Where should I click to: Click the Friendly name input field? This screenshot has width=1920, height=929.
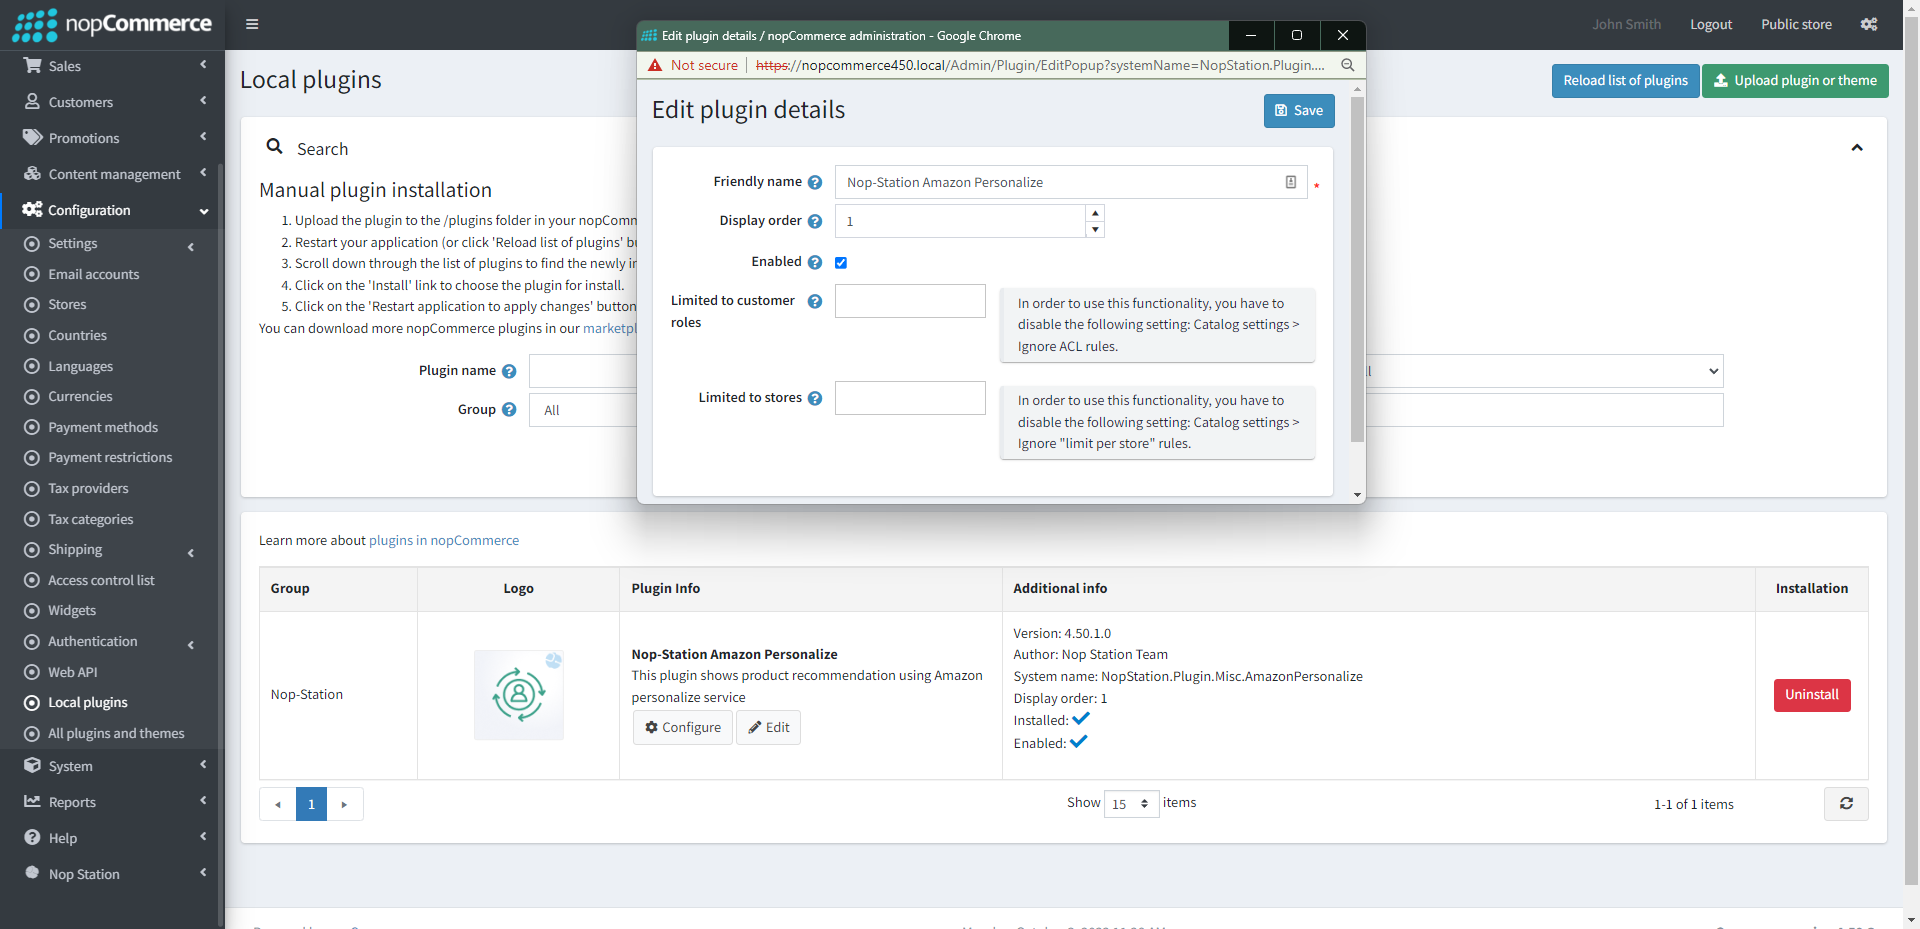tap(1070, 182)
